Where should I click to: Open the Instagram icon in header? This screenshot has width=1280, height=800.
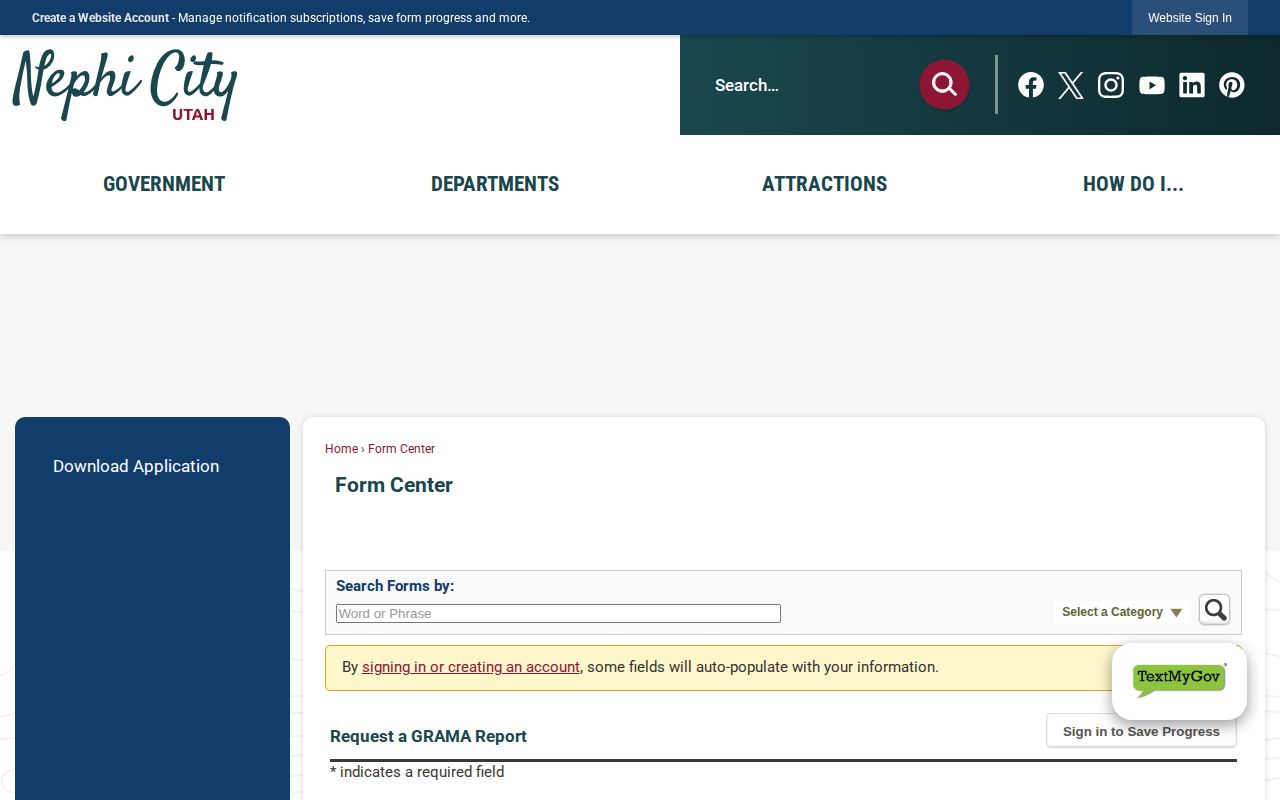coord(1111,85)
